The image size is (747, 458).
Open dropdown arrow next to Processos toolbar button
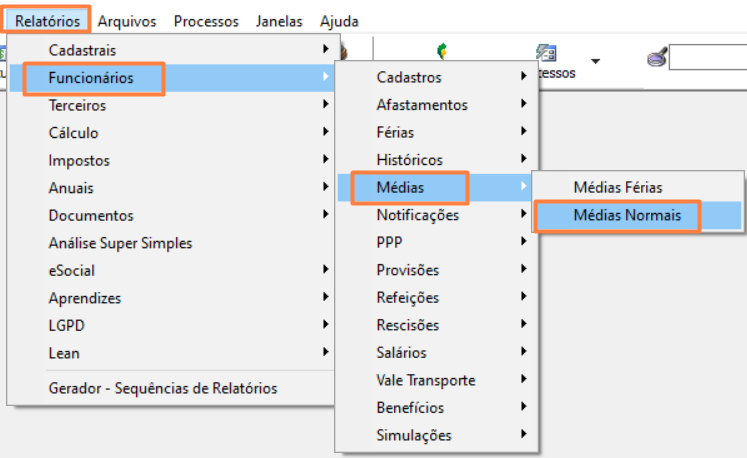(x=596, y=62)
